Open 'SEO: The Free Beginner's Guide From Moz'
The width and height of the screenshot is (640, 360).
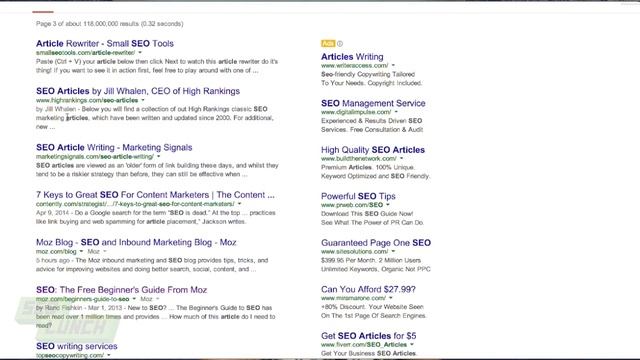tap(121, 290)
